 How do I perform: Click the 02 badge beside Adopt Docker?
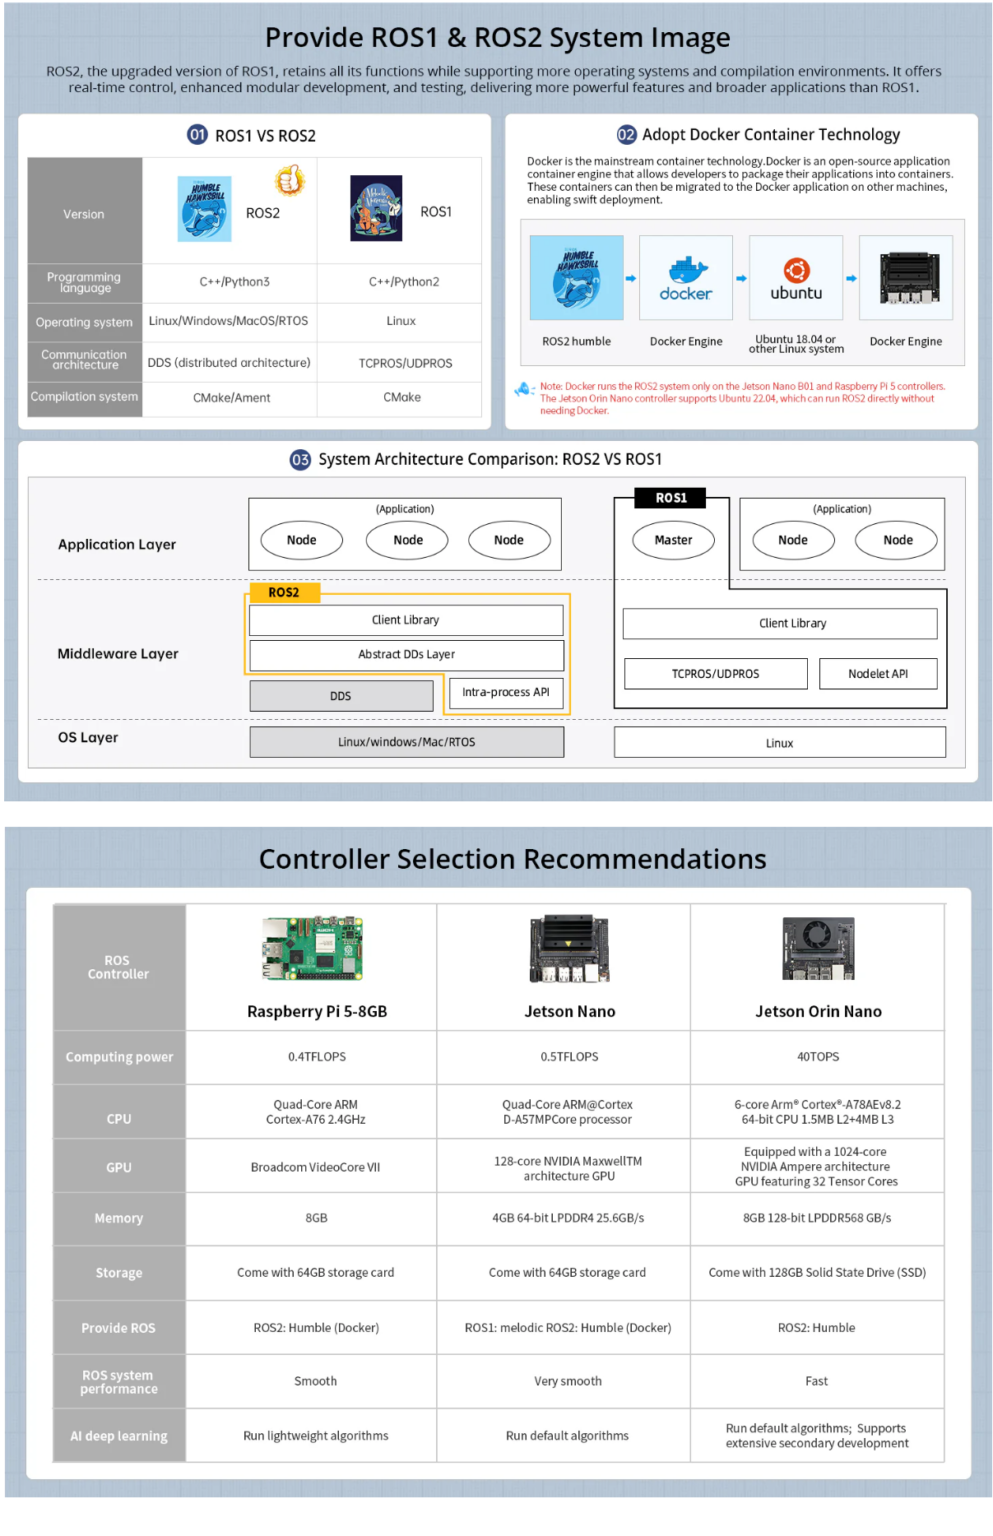(626, 135)
